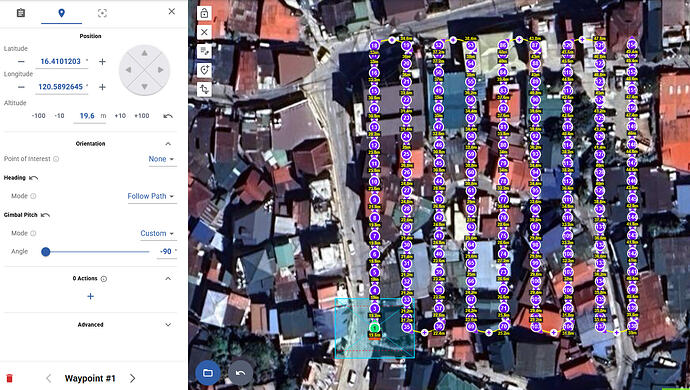Image resolution: width=690 pixels, height=390 pixels.
Task: Undo the last map edit
Action: [x=240, y=373]
